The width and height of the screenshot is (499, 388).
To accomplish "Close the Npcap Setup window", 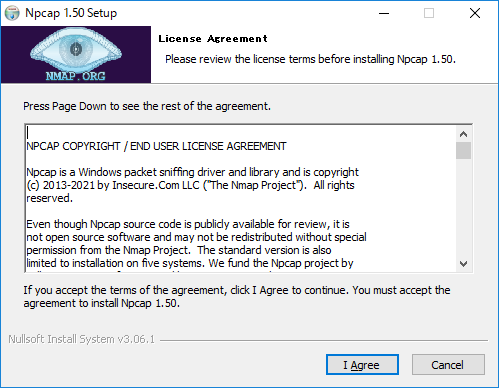I will [x=475, y=13].
